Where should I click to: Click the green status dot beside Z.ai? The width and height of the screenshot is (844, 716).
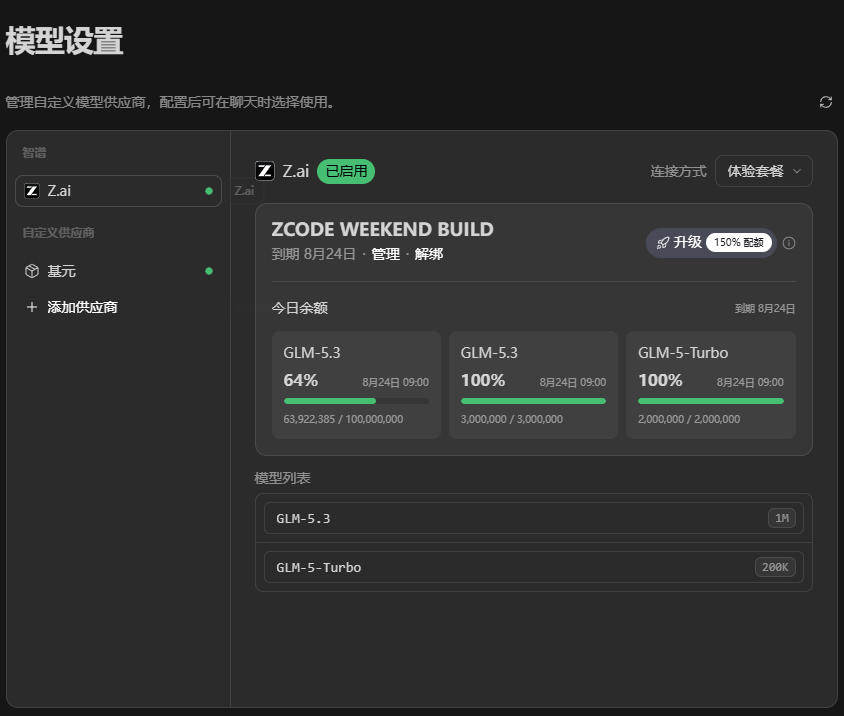point(209,191)
